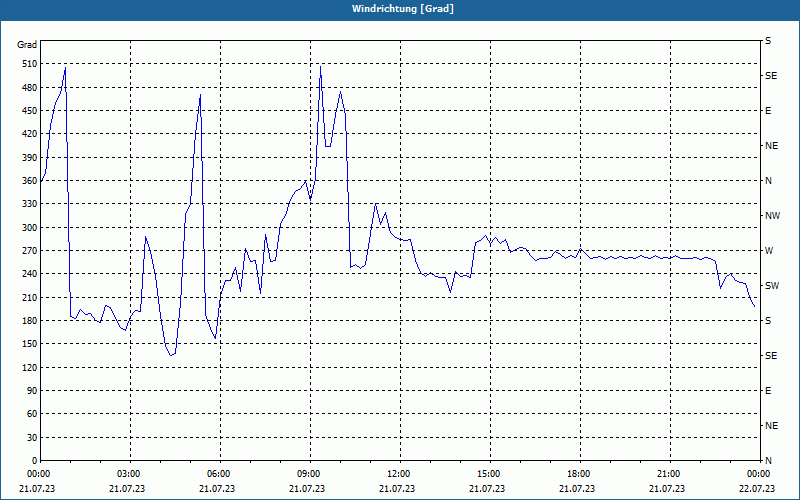This screenshot has width=800, height=500.
Task: Select the 09:00 time label
Action: (308, 473)
